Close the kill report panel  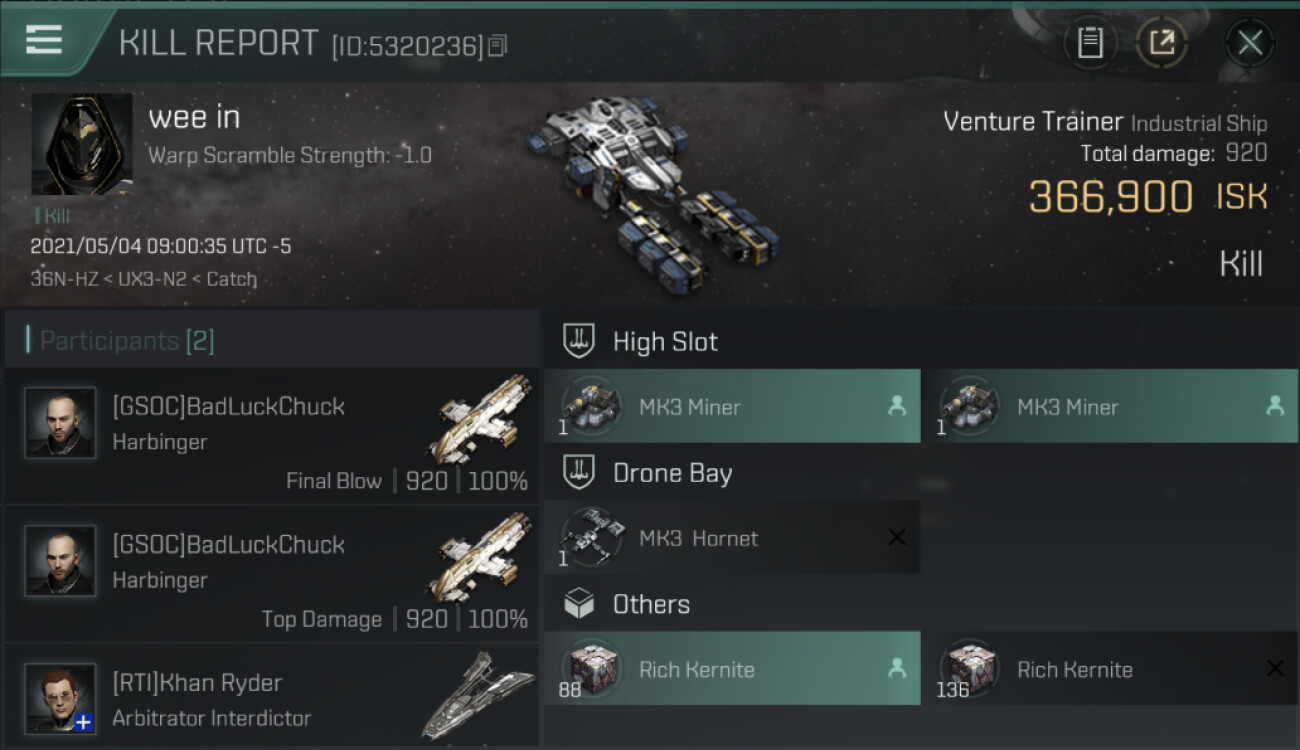[x=1249, y=43]
